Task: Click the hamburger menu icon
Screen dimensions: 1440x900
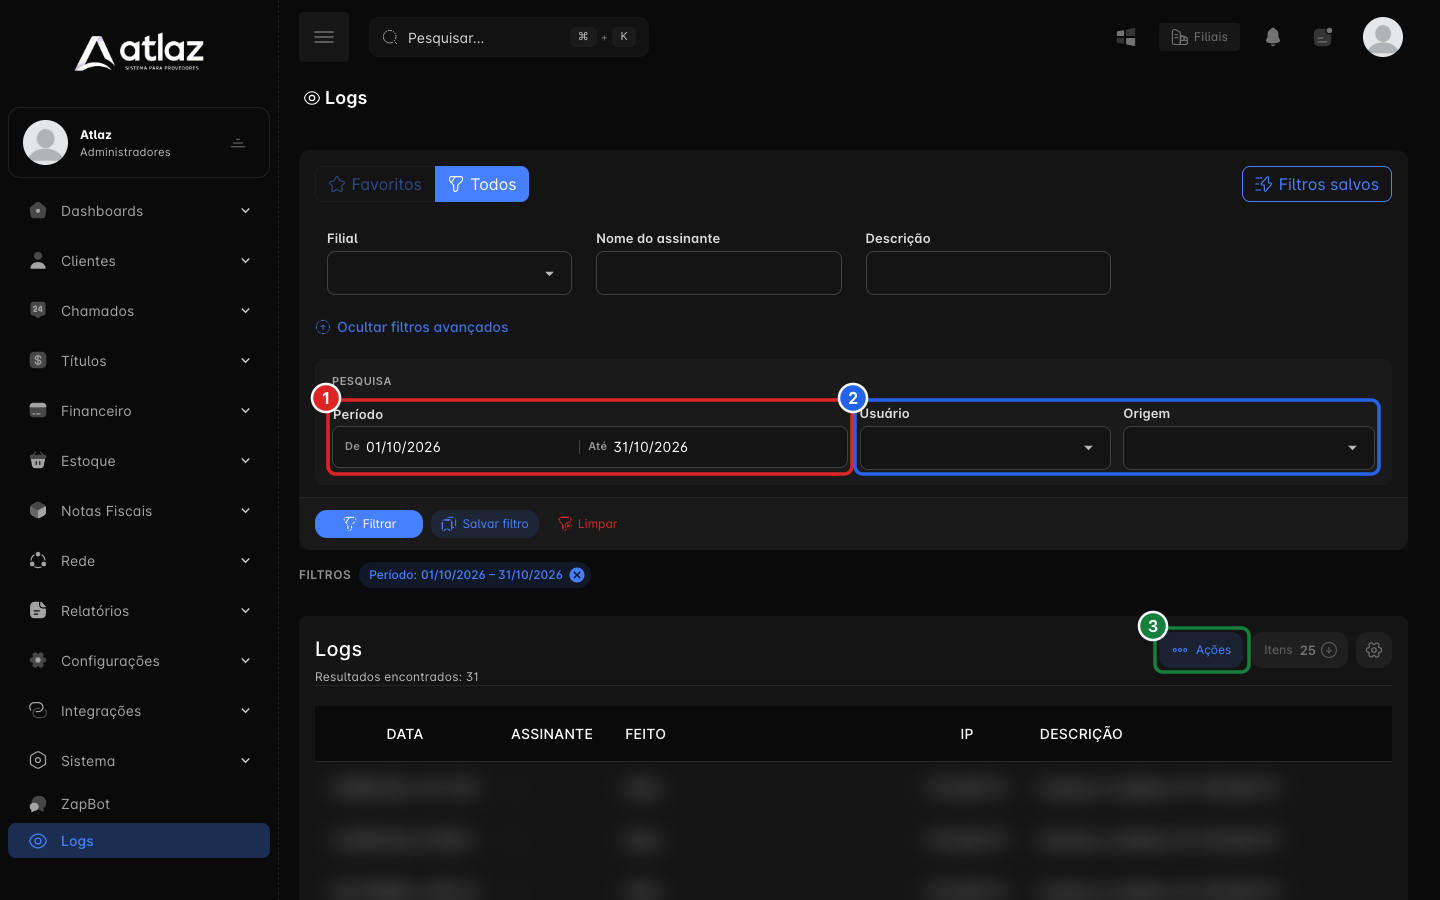Action: (324, 37)
